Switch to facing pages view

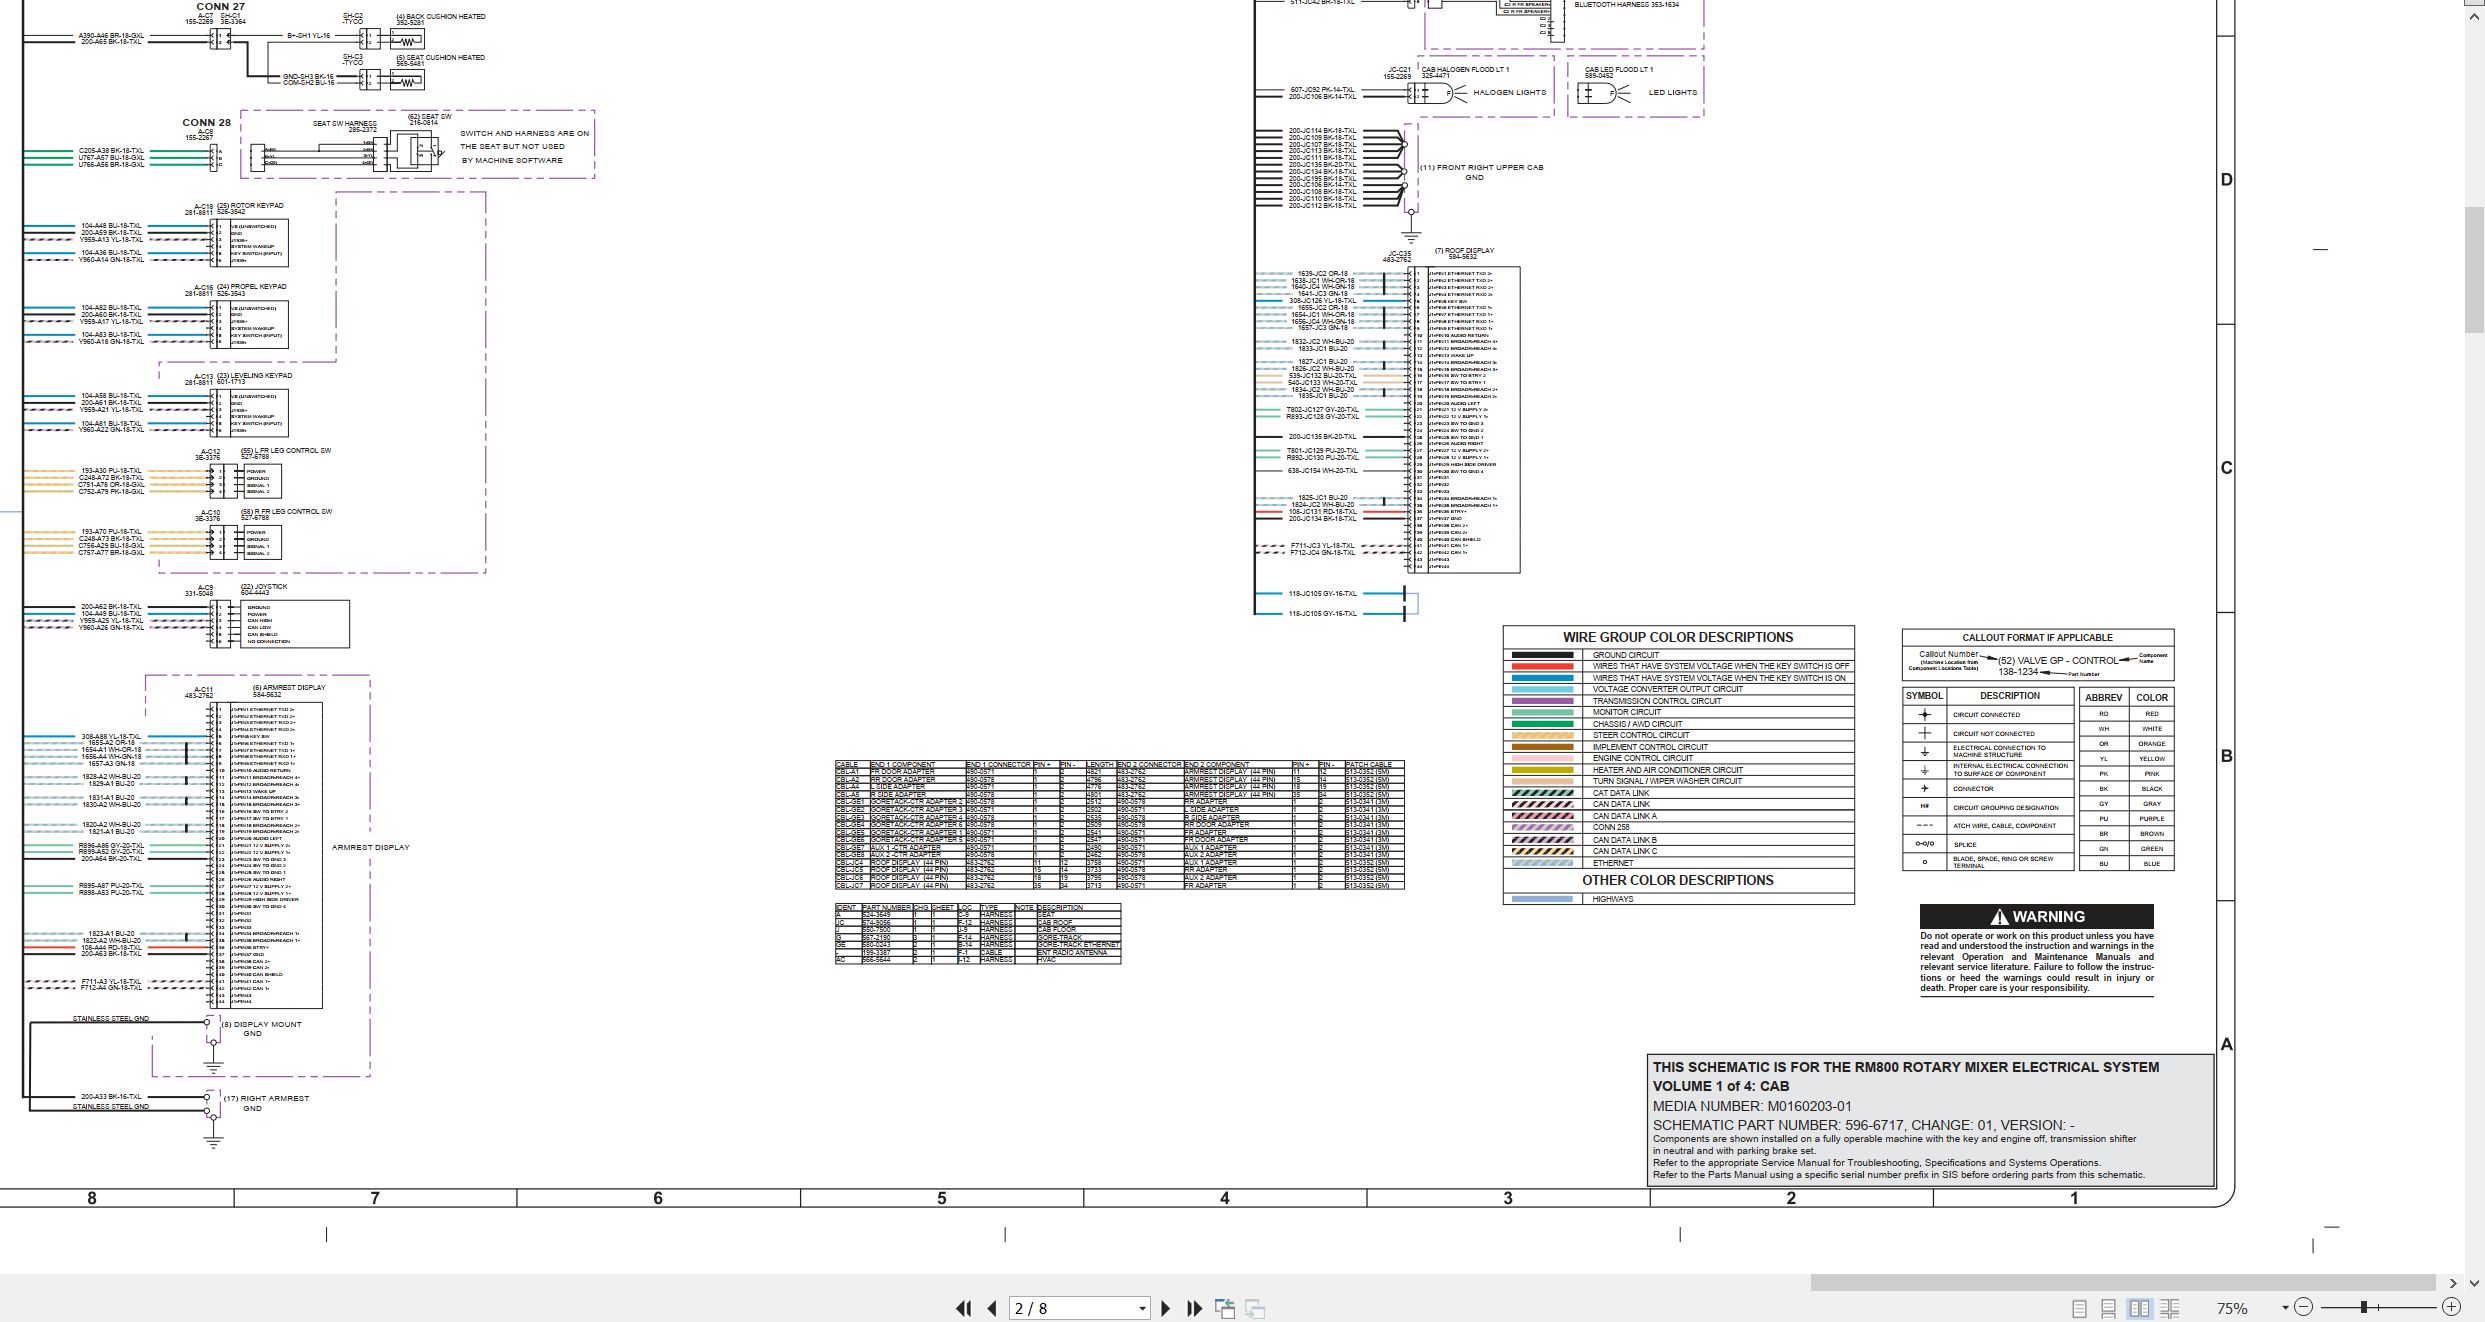(2139, 1308)
